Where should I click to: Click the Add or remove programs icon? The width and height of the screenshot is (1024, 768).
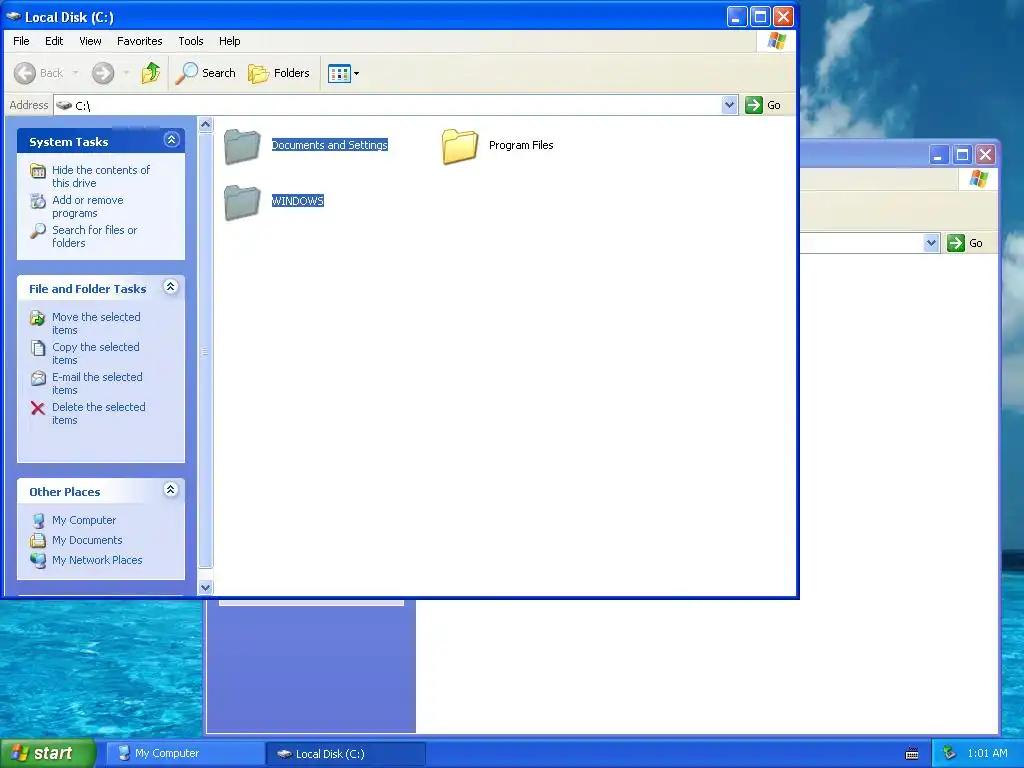tap(38, 201)
